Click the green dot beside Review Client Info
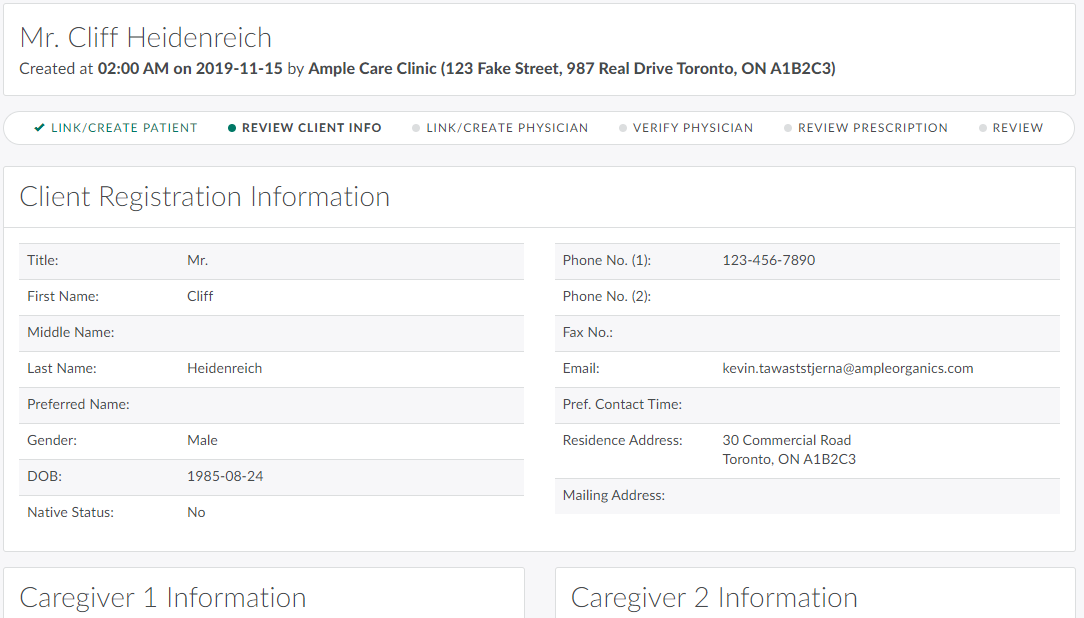 [x=232, y=128]
